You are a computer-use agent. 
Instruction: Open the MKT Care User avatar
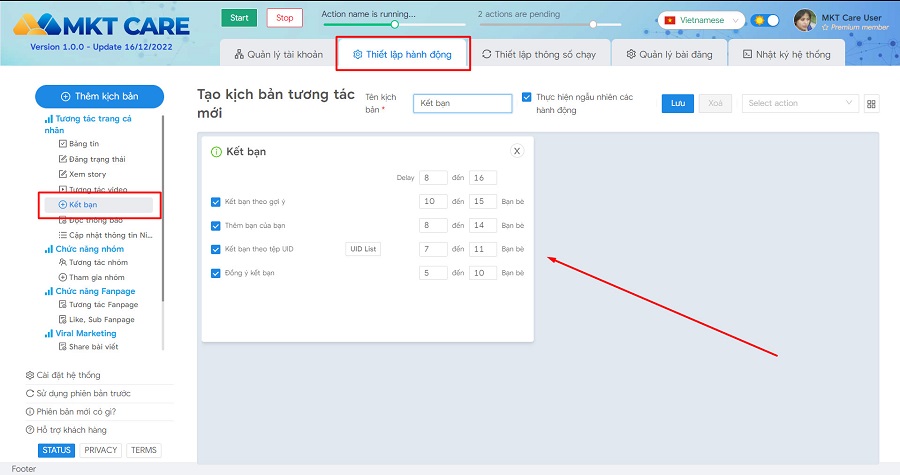point(804,21)
